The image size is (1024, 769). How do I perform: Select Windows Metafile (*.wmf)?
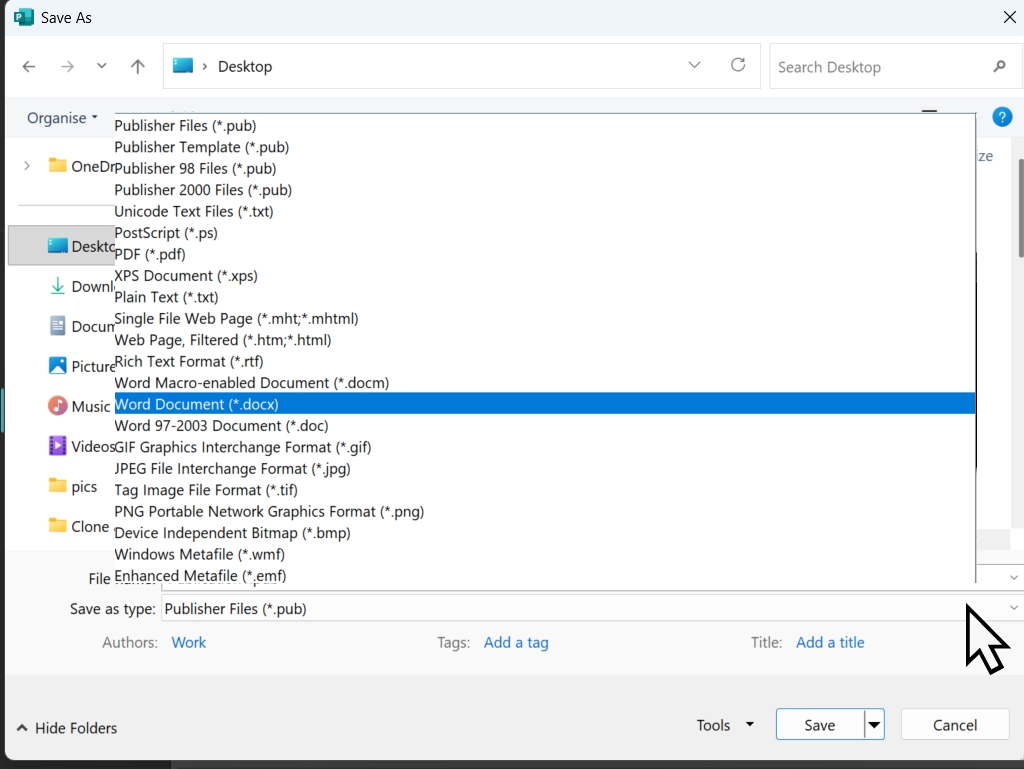point(545,554)
